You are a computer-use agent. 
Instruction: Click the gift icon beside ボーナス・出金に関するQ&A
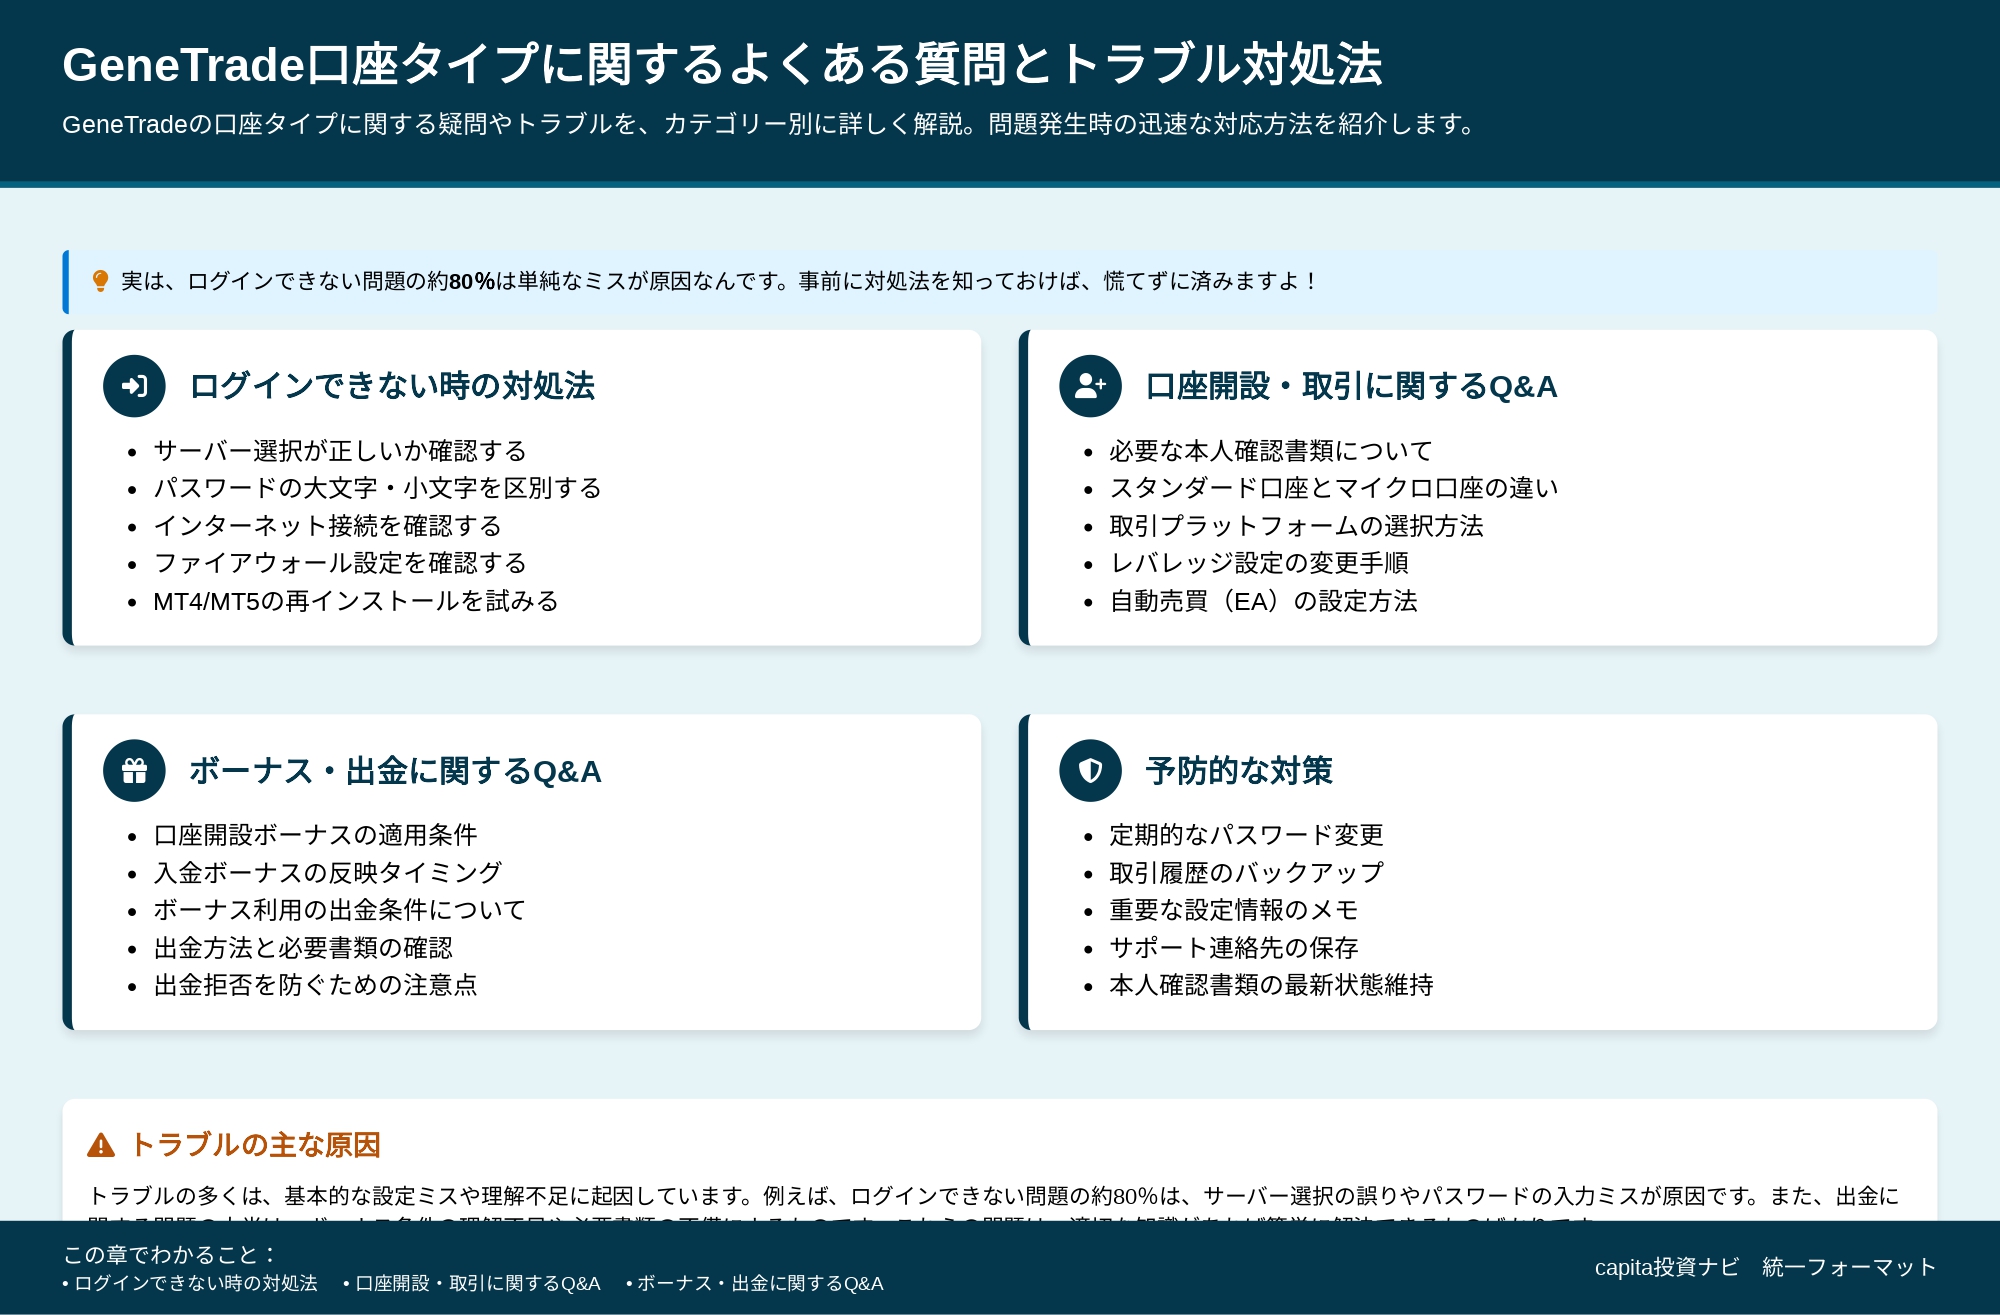point(134,771)
